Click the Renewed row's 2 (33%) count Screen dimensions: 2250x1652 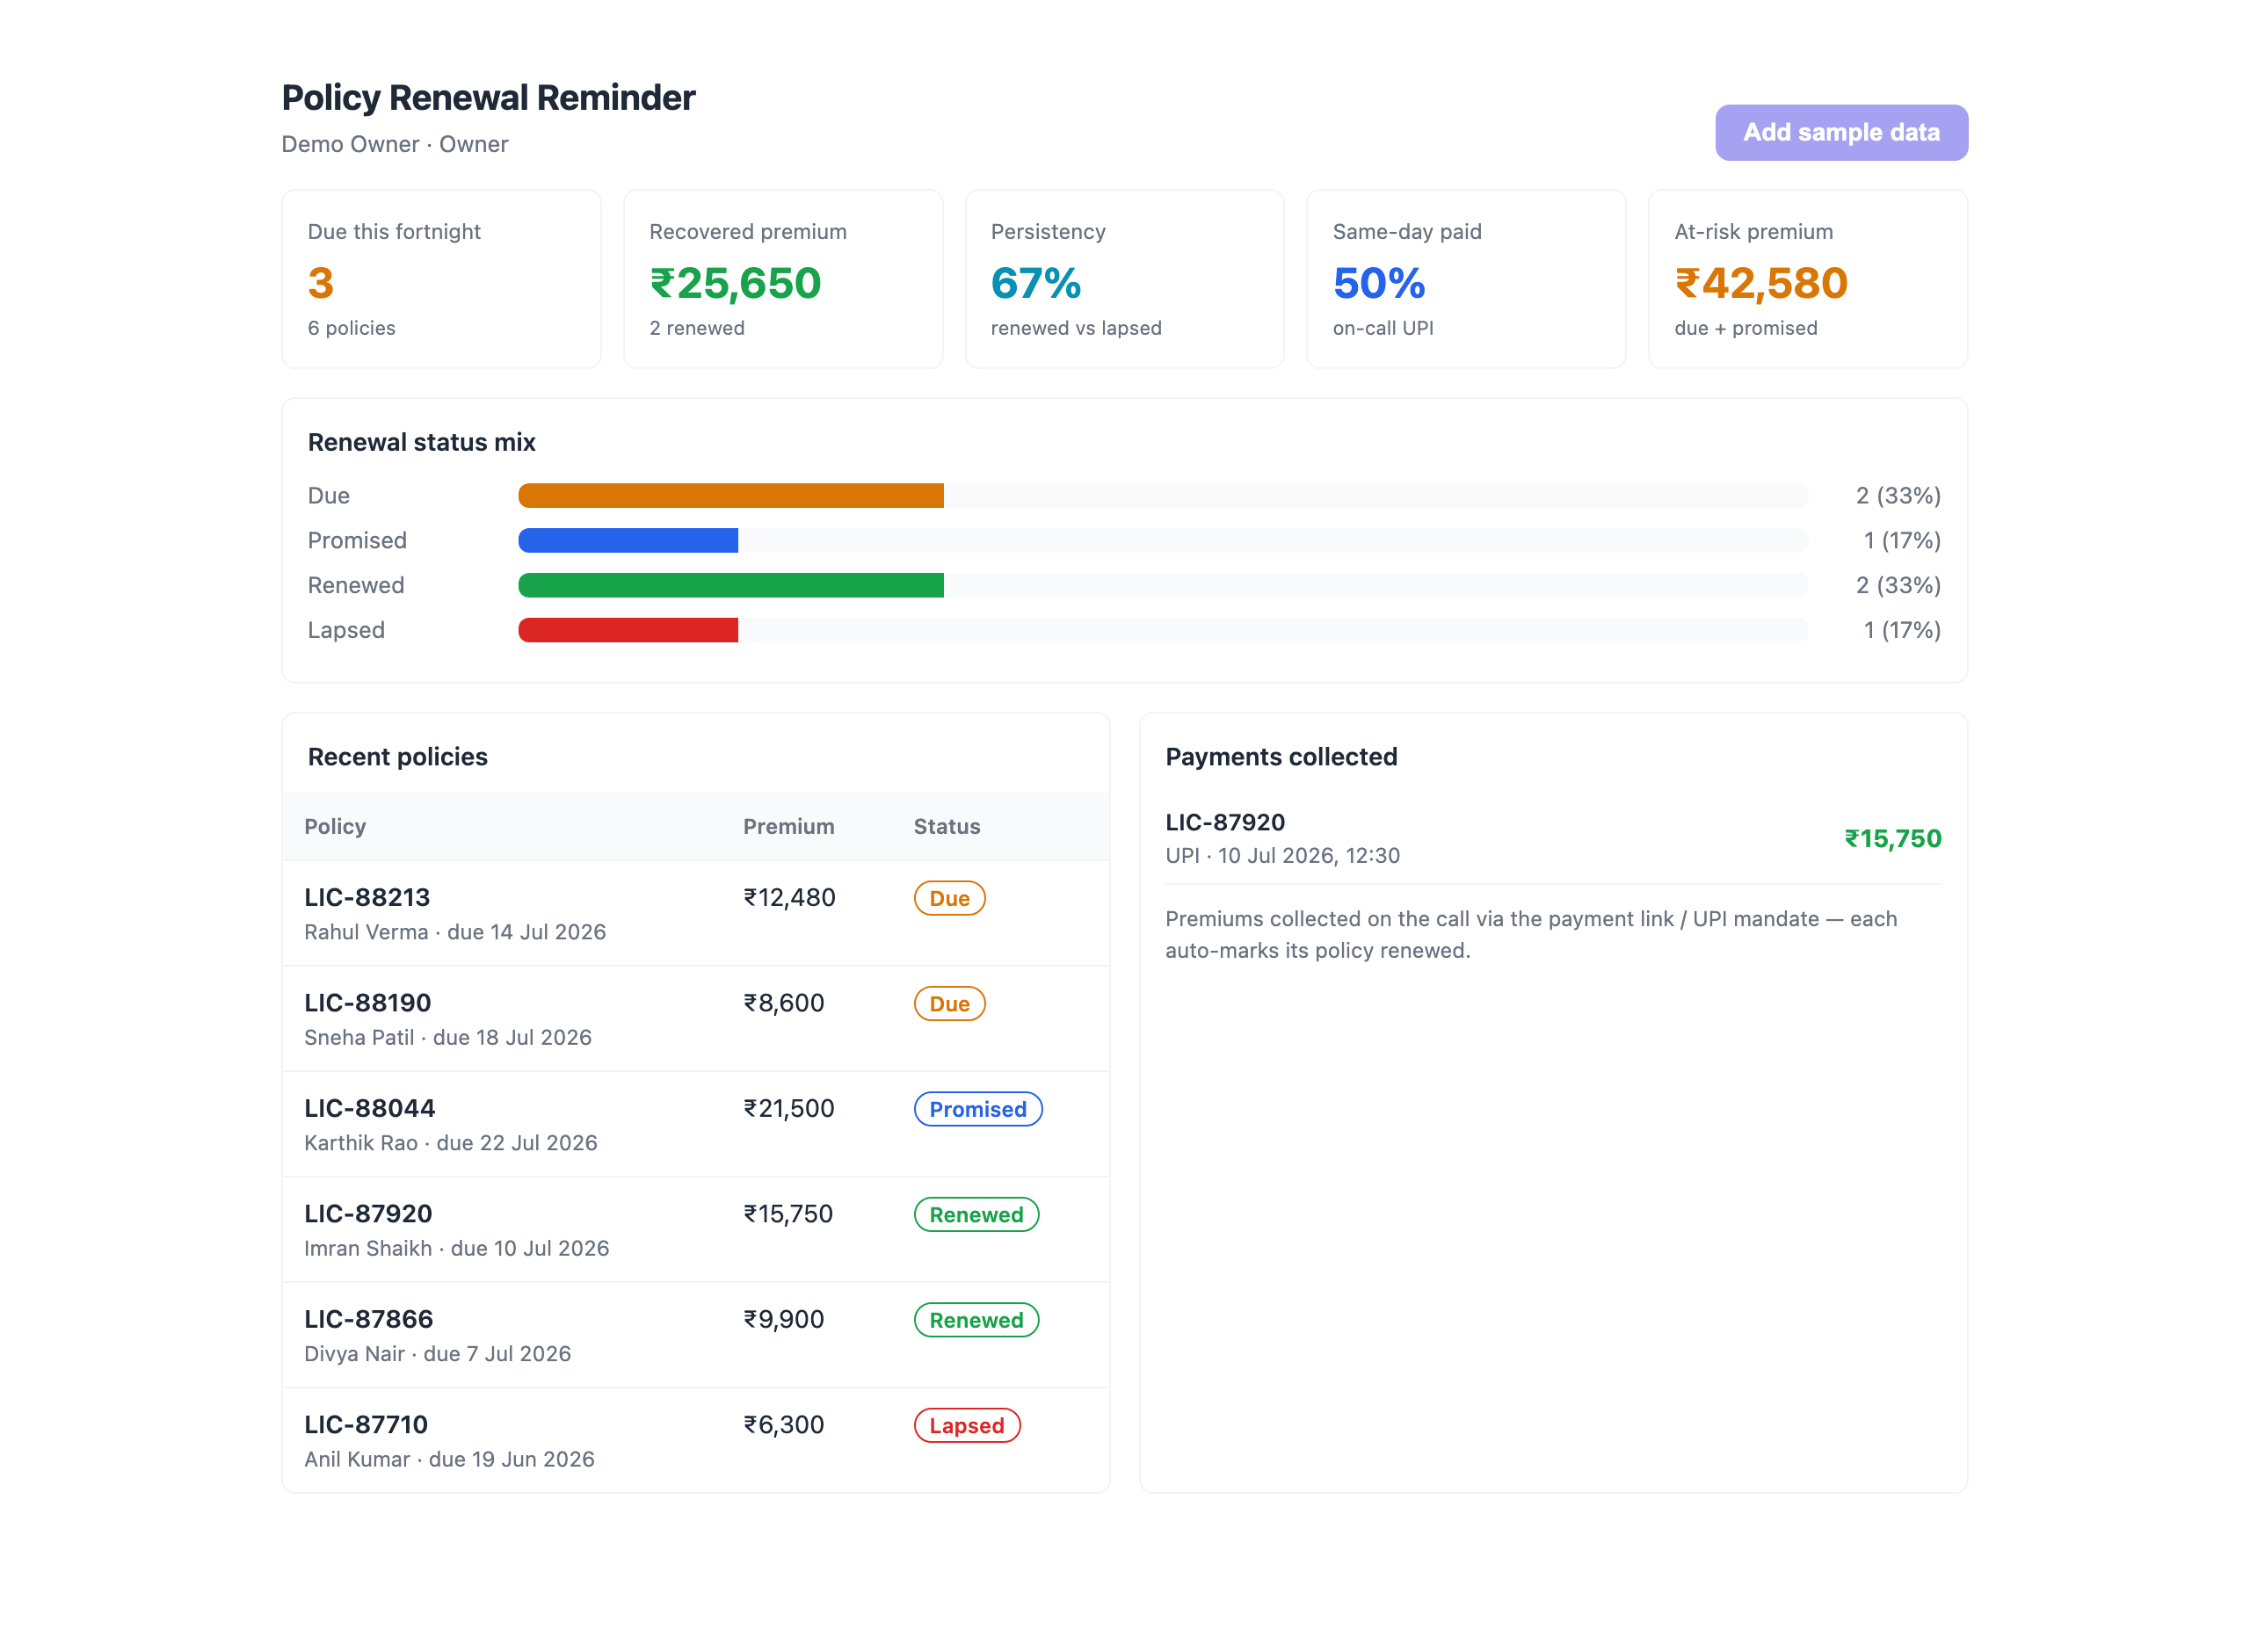1898,585
